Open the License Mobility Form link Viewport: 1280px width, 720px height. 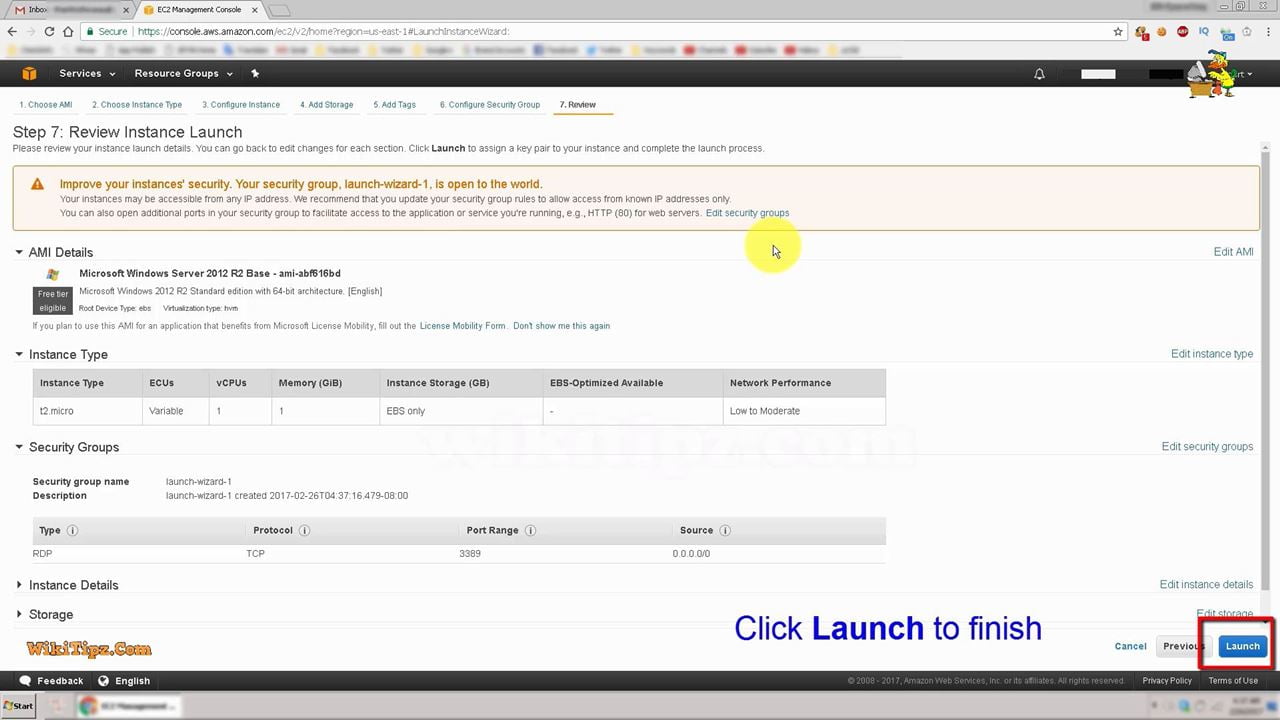point(462,326)
